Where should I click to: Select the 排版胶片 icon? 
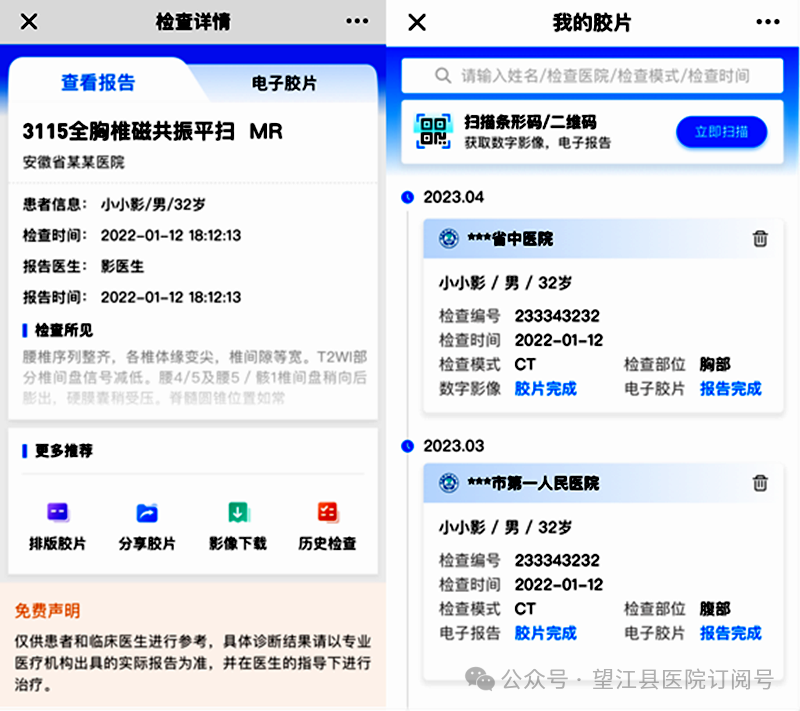(56, 513)
